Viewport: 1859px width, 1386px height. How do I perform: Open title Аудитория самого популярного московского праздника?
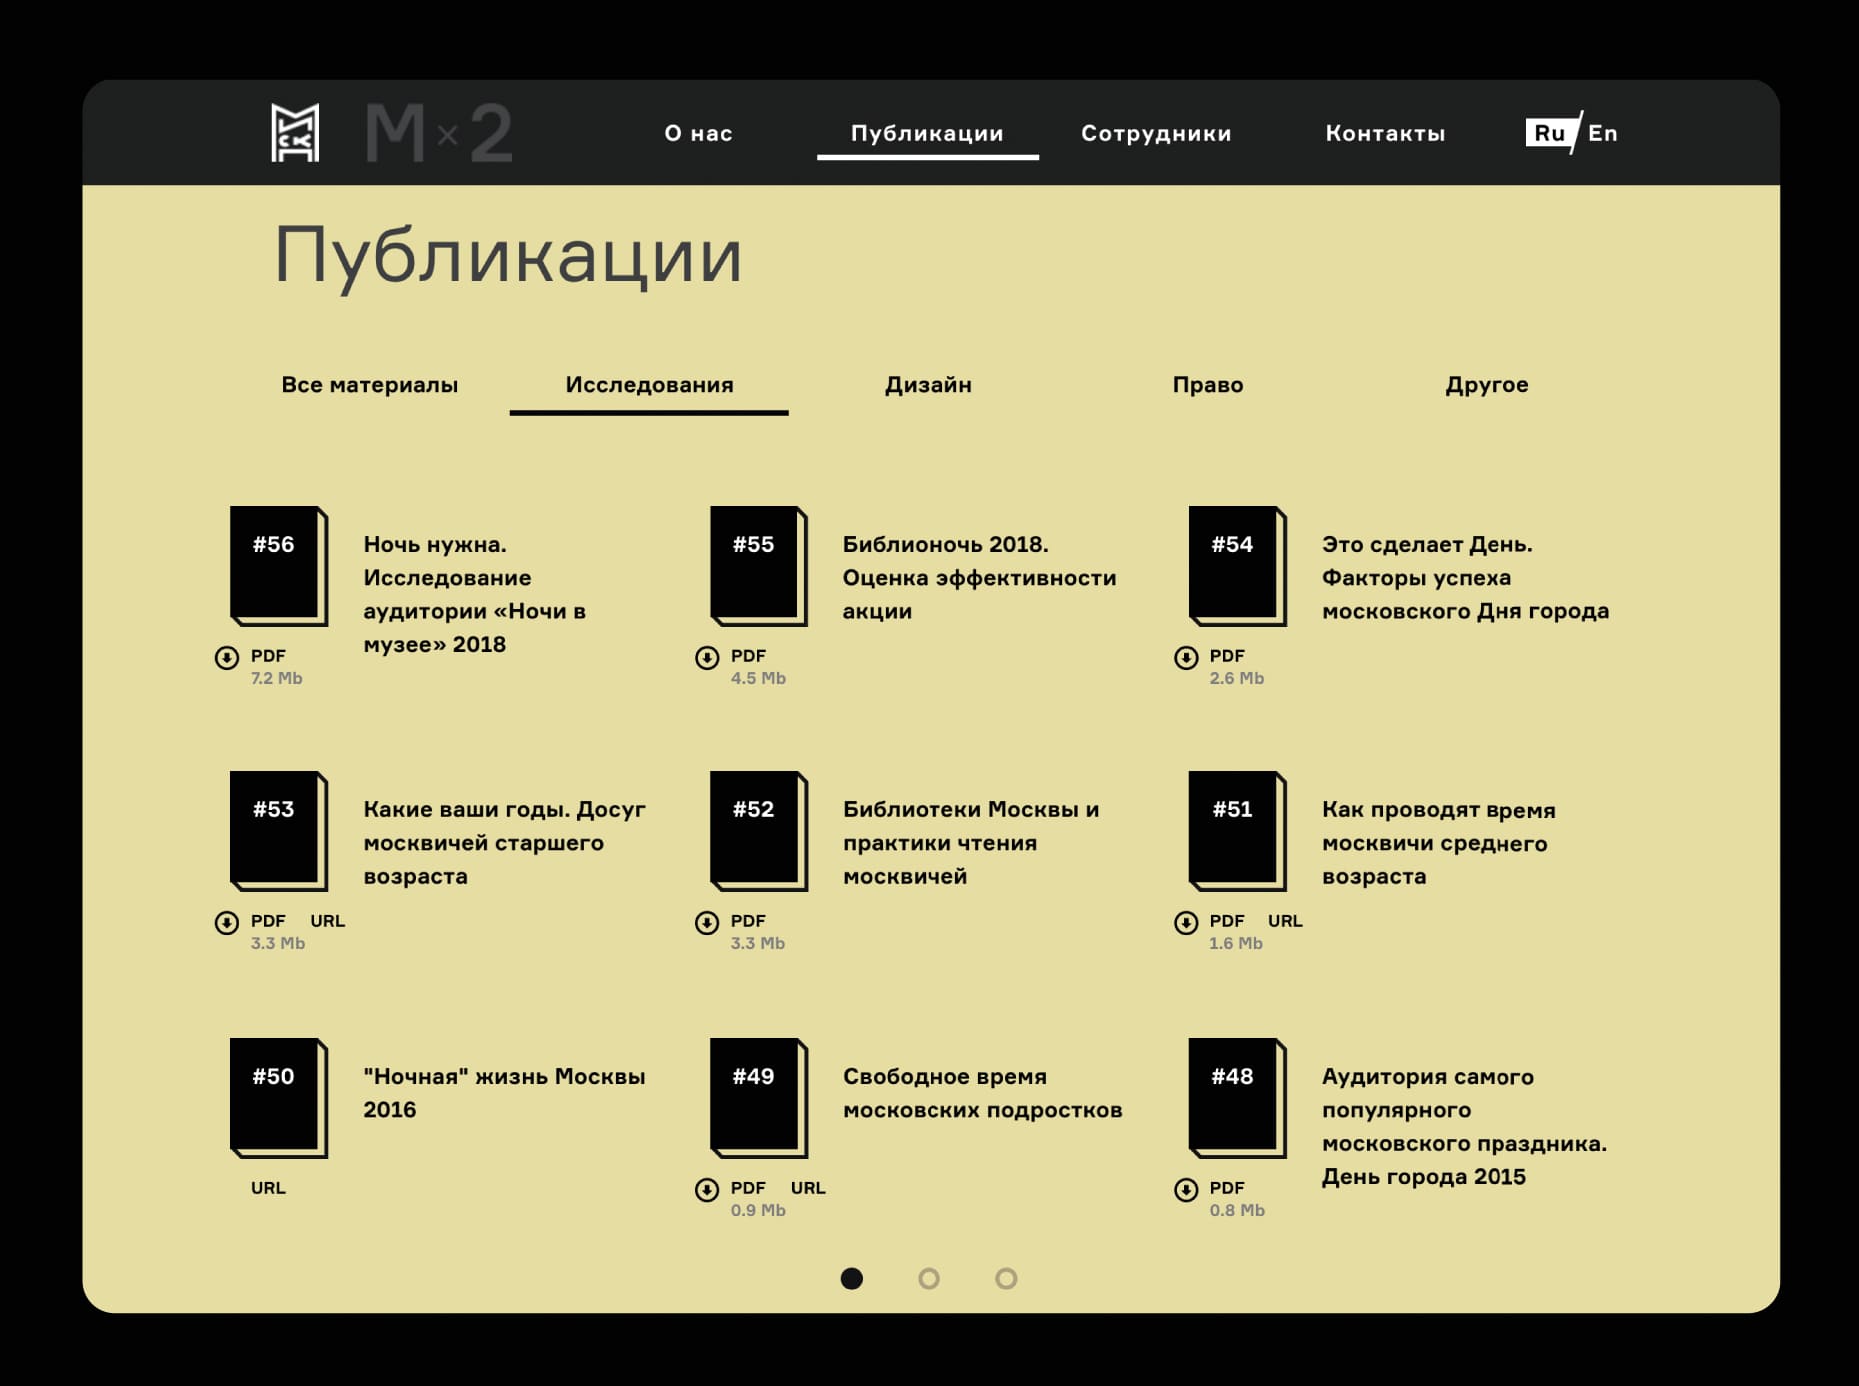(1464, 1126)
